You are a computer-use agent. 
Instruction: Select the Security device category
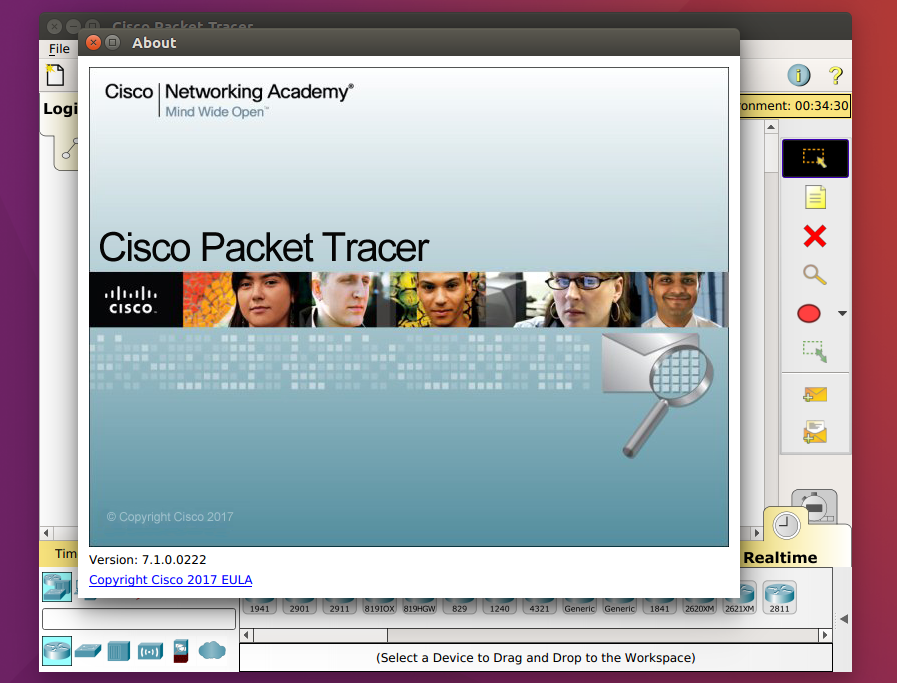(181, 651)
